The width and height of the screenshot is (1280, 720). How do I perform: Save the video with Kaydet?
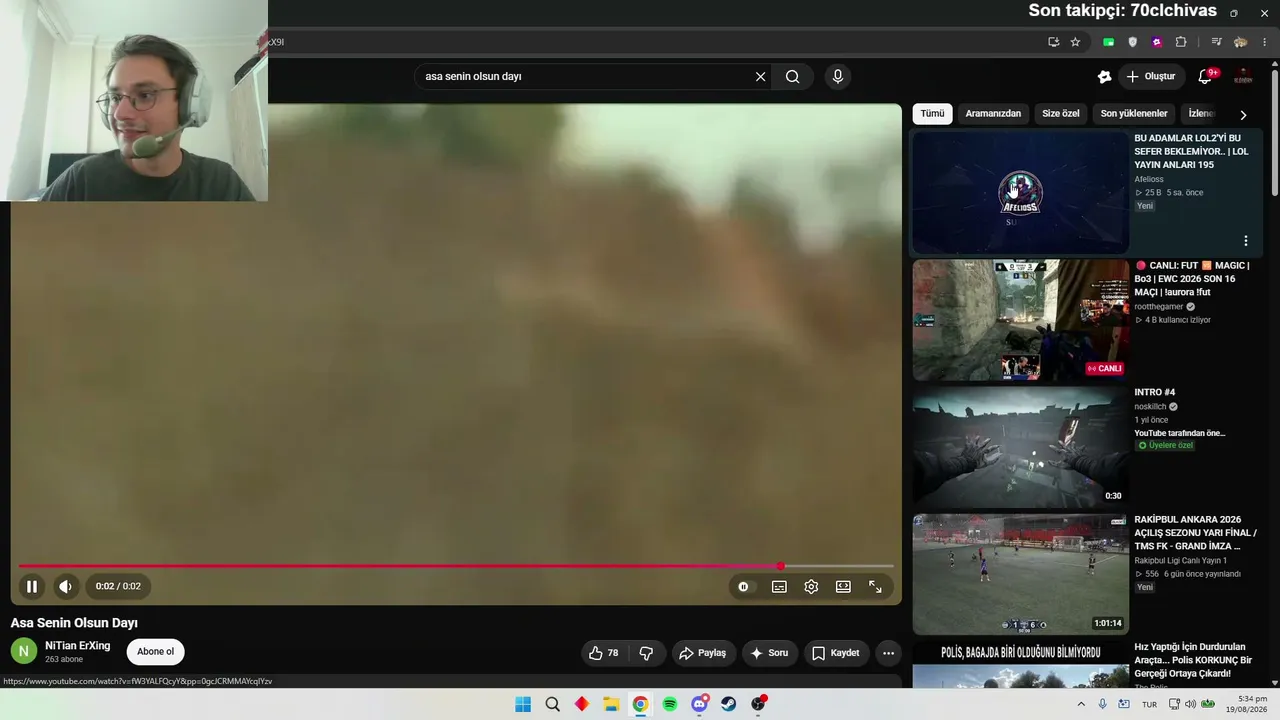click(835, 653)
